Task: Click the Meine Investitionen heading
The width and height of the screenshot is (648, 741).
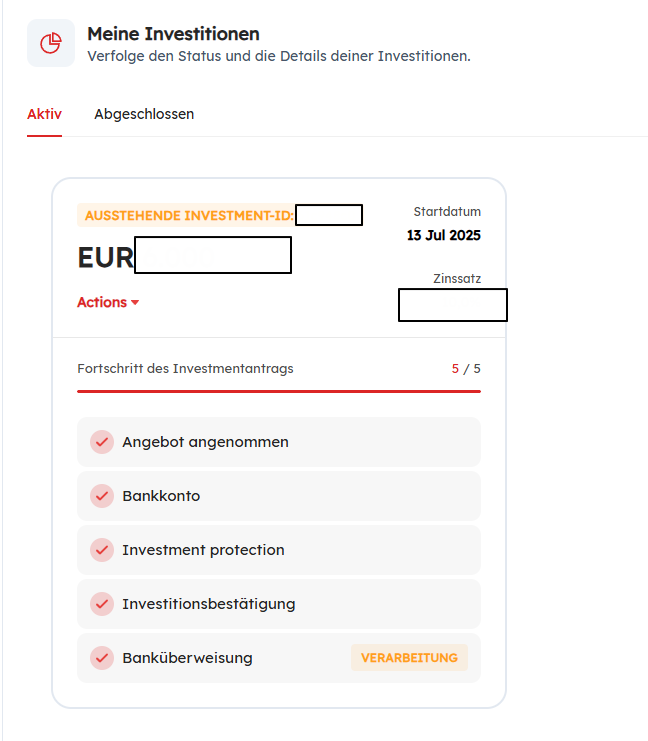Action: pyautogui.click(x=173, y=35)
